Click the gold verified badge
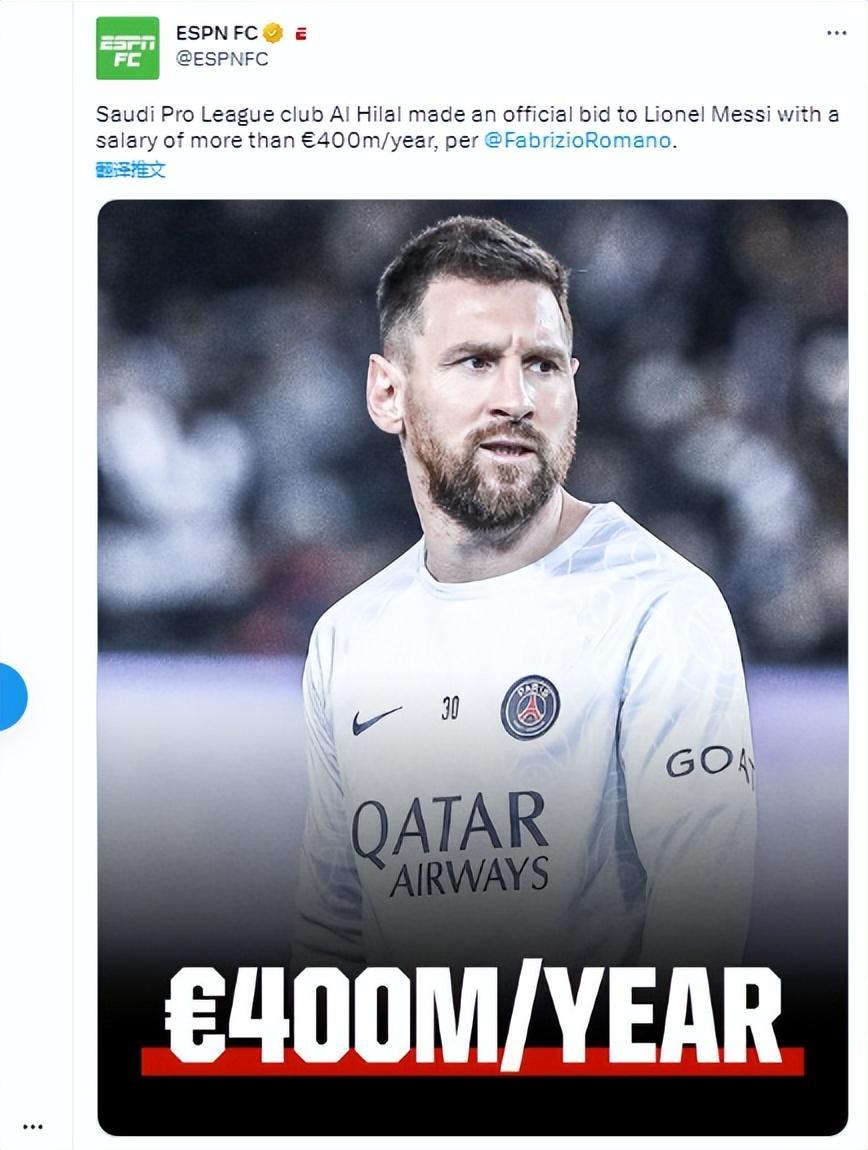The height and width of the screenshot is (1150, 868). tap(273, 33)
